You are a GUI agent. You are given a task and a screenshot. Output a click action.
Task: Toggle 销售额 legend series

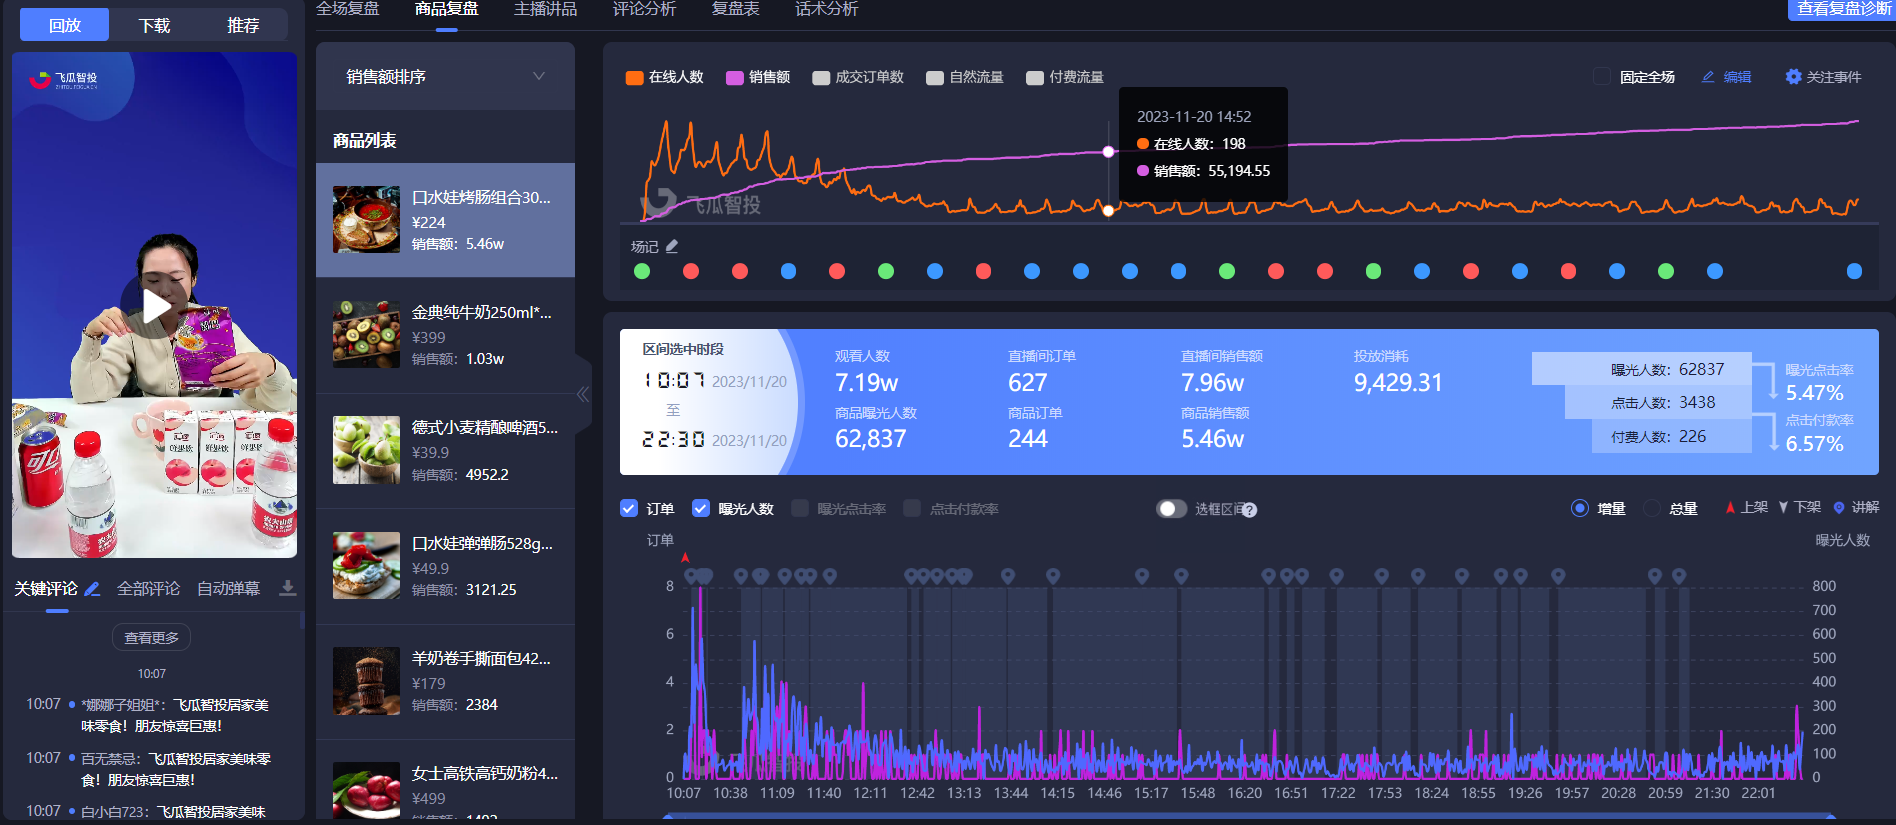[x=757, y=77]
